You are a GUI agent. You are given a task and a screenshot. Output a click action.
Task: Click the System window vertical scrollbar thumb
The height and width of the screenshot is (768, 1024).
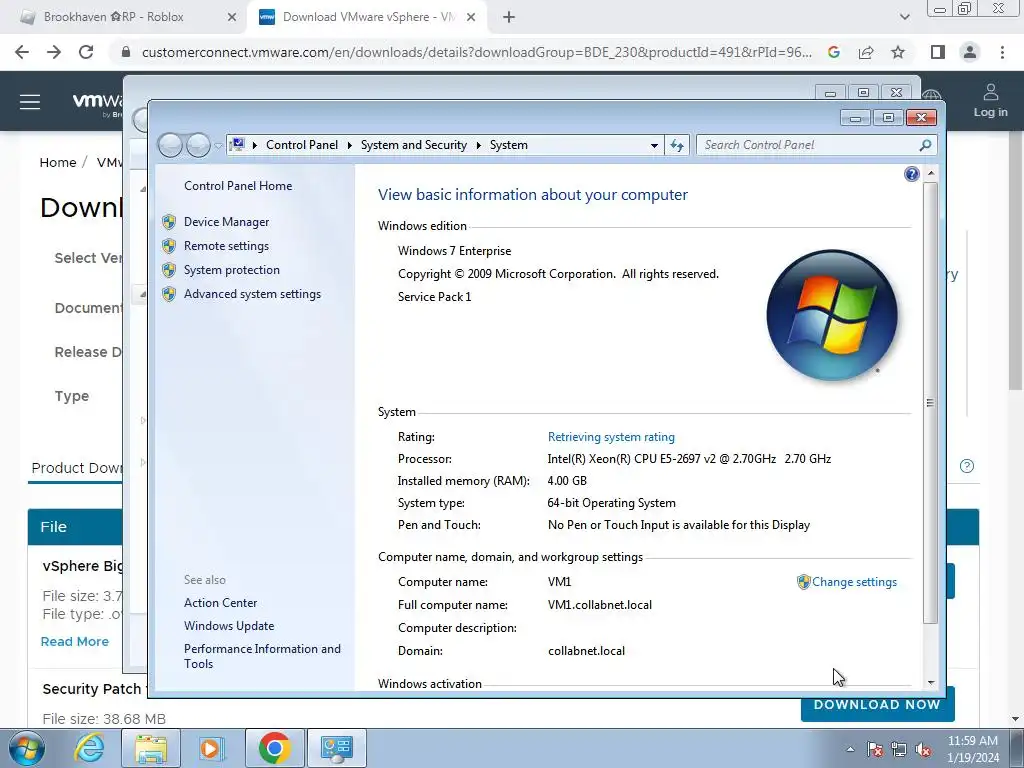931,403
